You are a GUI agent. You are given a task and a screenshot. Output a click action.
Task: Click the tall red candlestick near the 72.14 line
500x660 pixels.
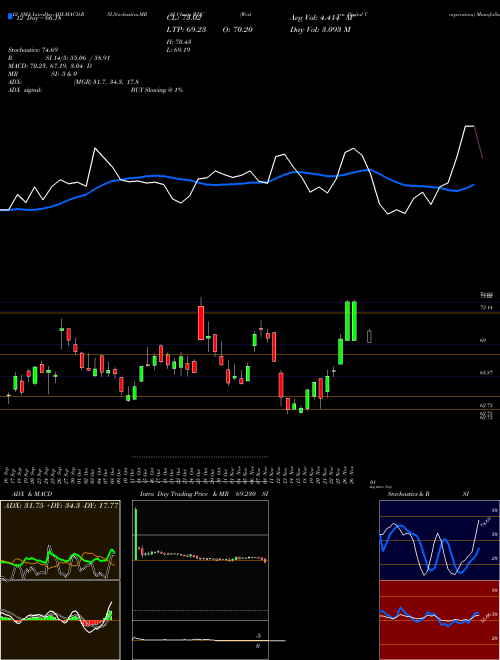coord(201,322)
